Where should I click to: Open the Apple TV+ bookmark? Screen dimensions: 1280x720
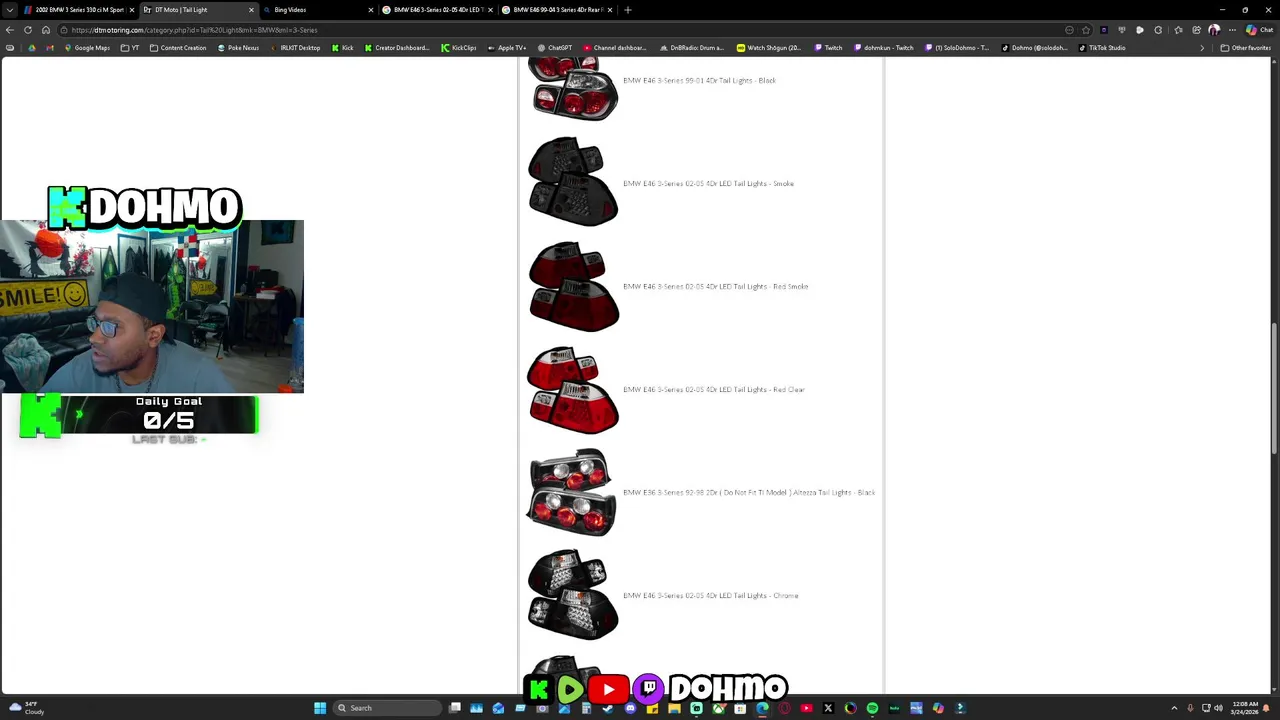[x=507, y=48]
